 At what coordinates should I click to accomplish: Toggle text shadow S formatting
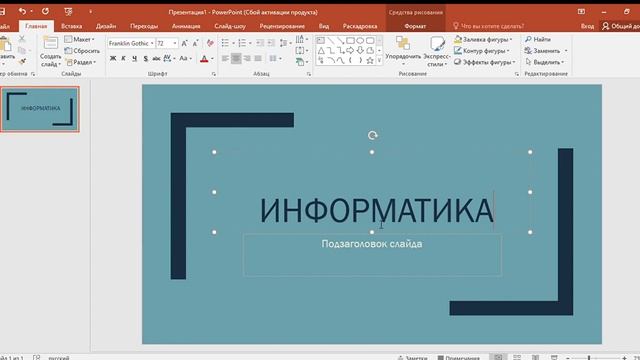(146, 59)
